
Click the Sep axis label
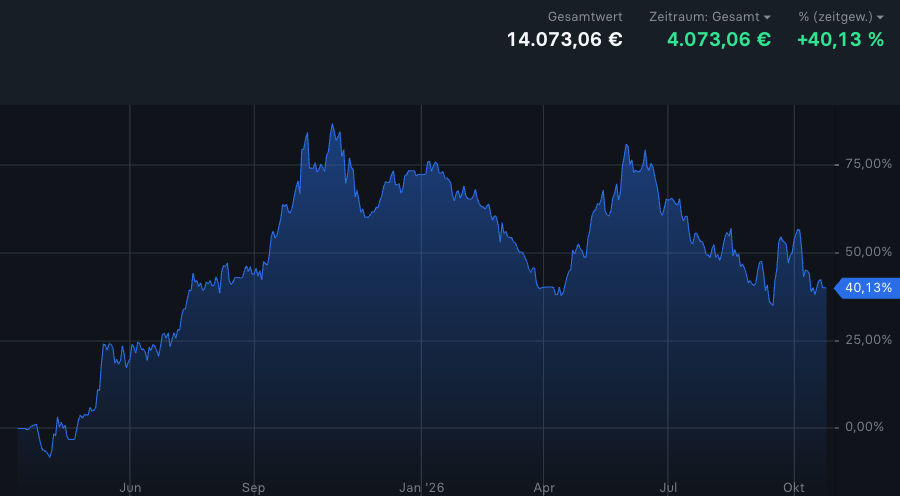[x=254, y=488]
